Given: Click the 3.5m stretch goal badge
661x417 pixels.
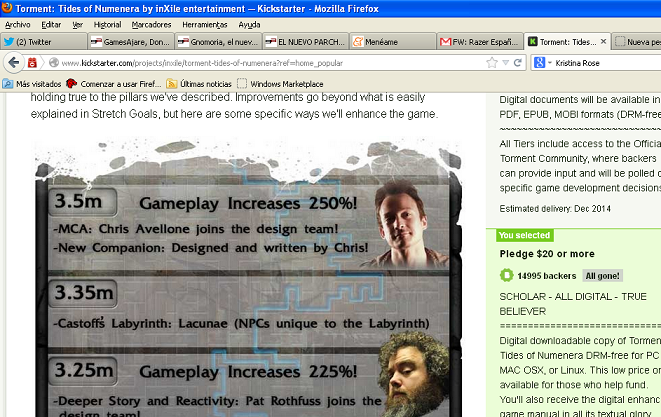Looking at the screenshot, I should [x=82, y=202].
